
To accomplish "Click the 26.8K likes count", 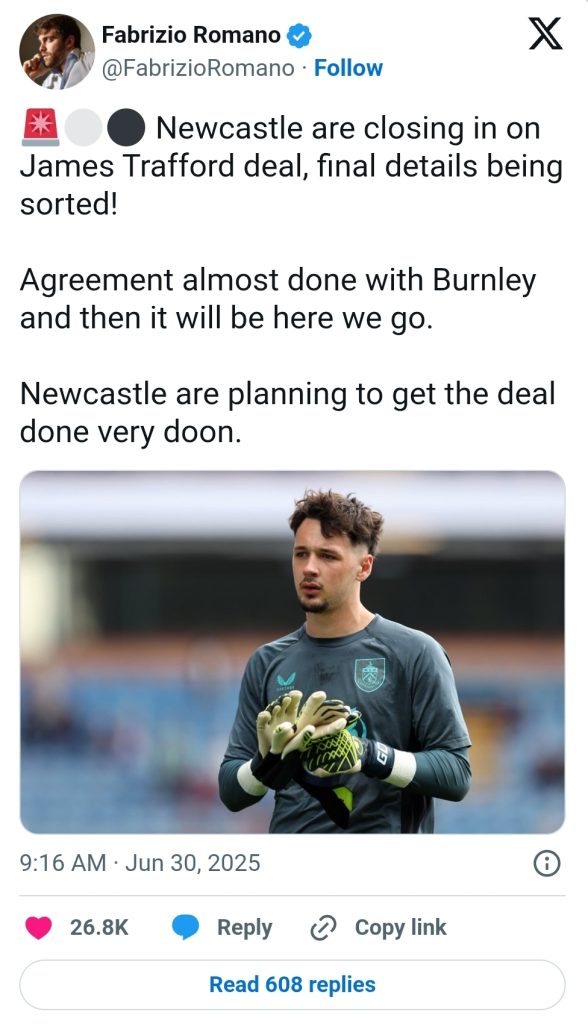I will 99,927.
